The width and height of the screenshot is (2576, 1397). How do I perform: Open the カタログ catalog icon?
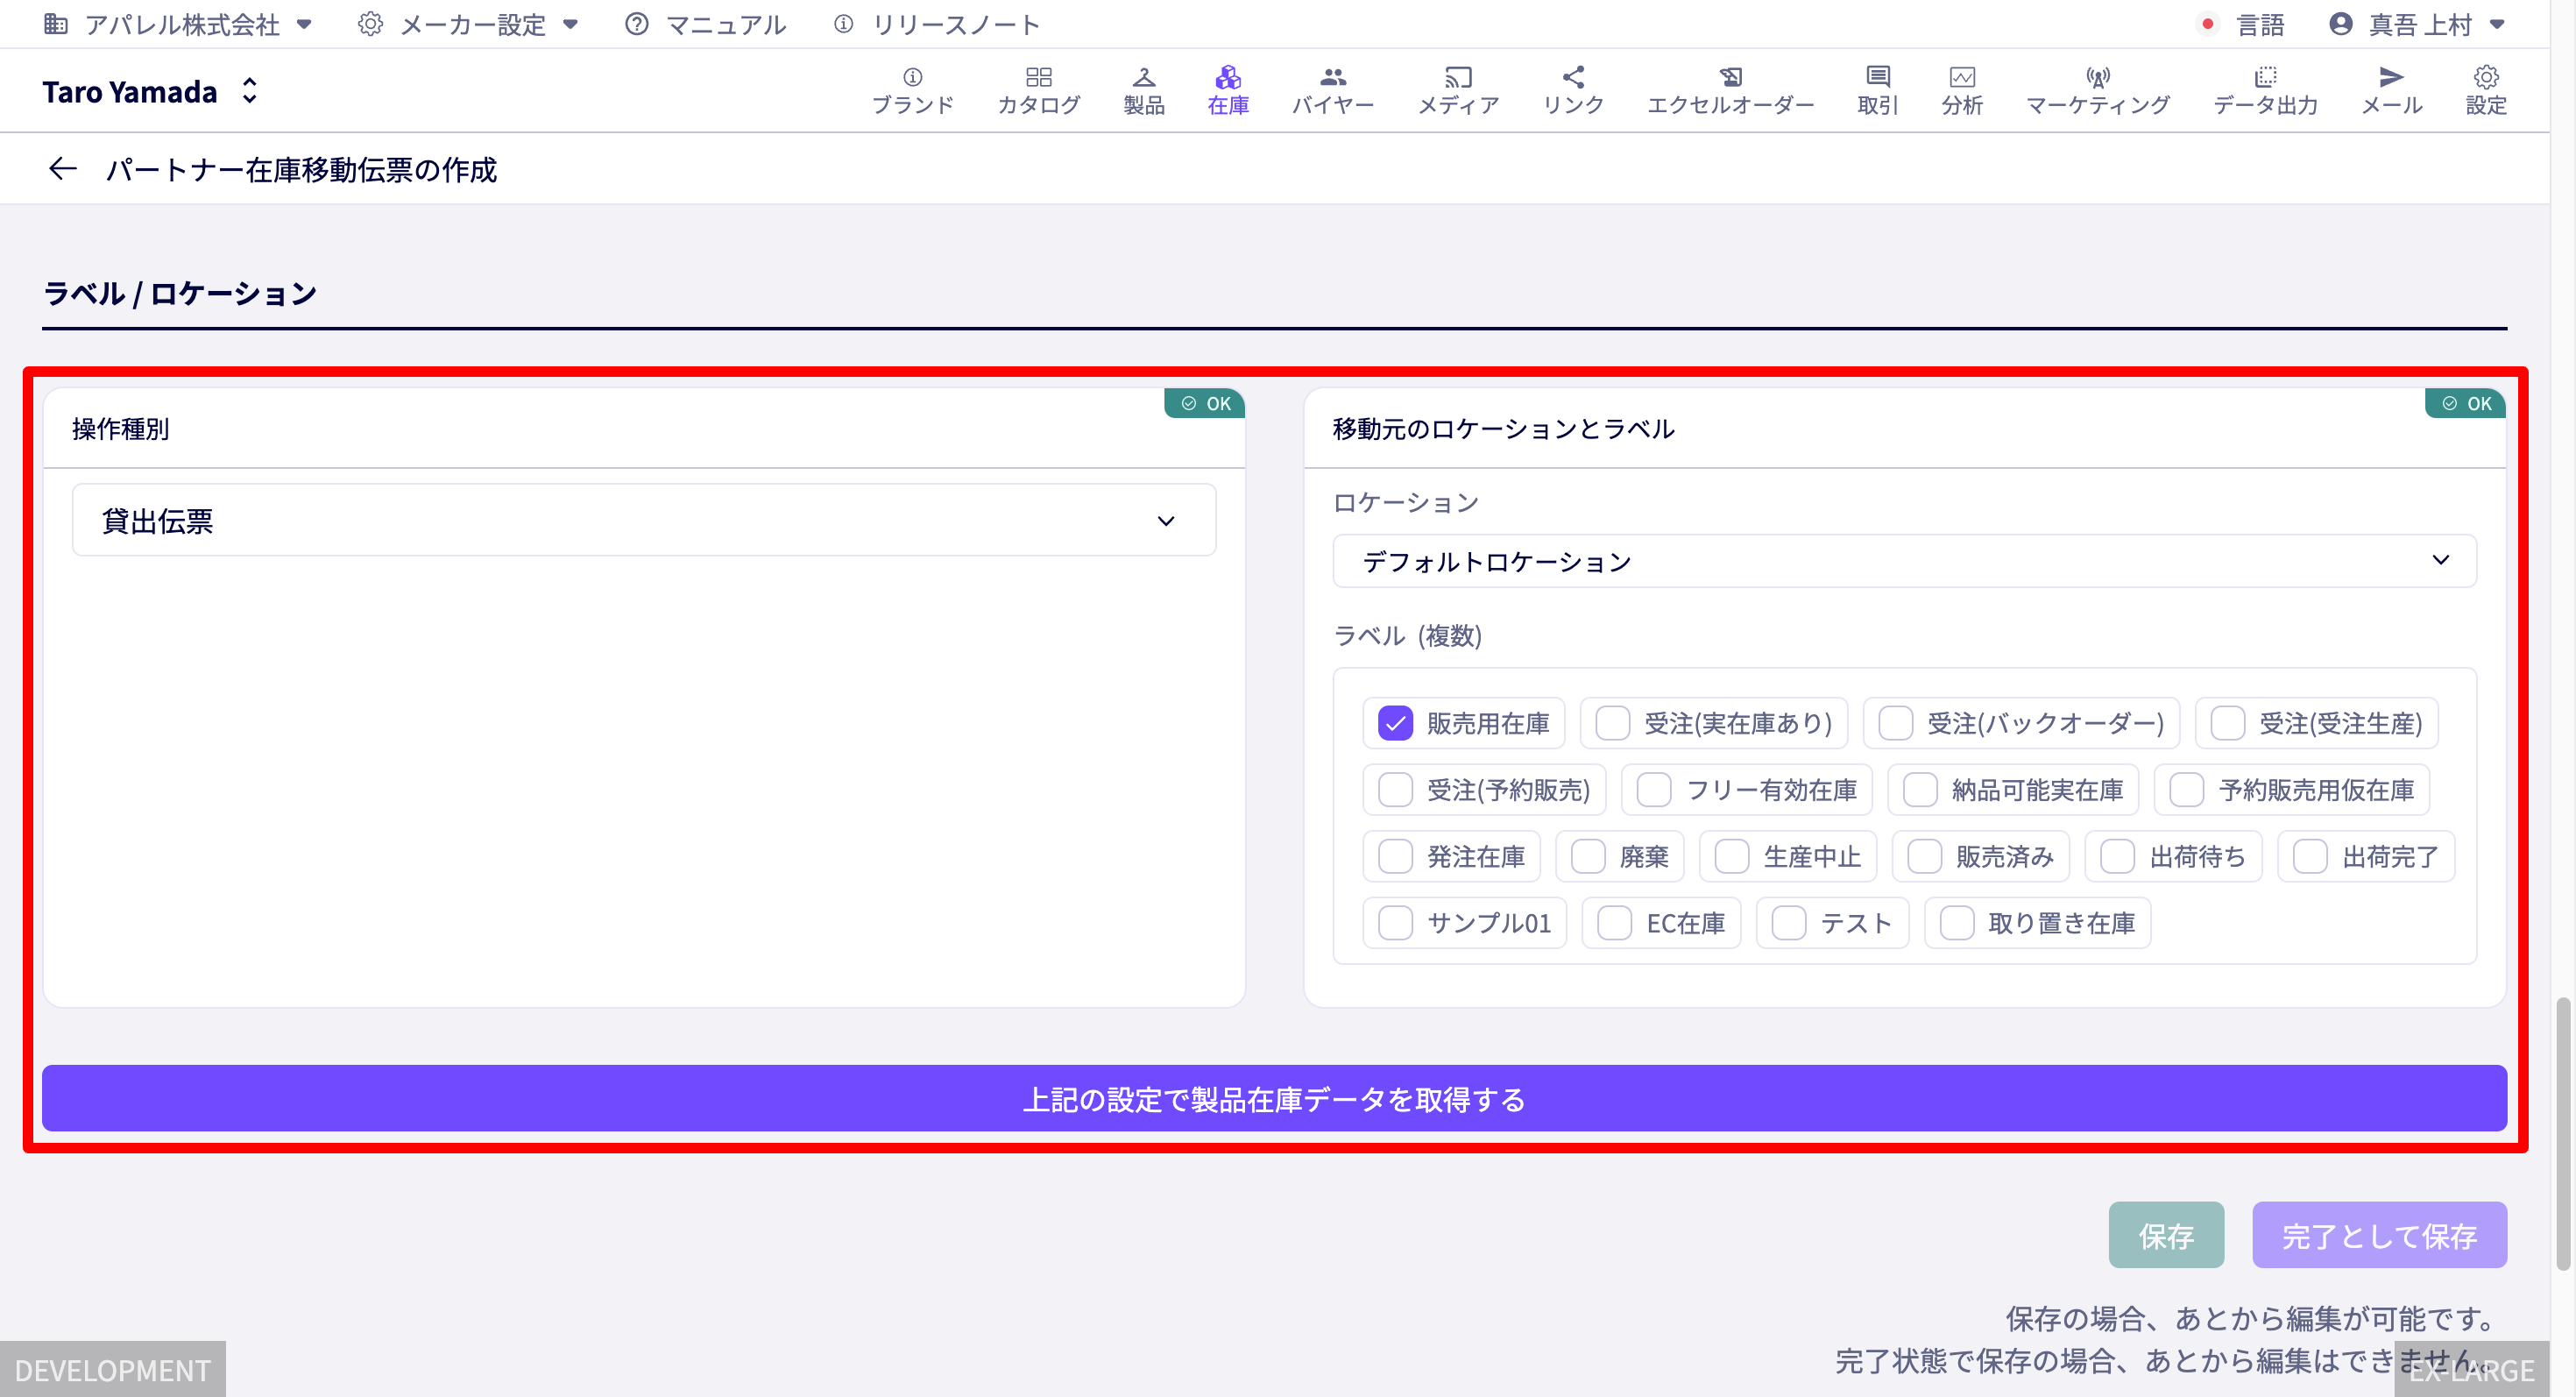[1038, 90]
